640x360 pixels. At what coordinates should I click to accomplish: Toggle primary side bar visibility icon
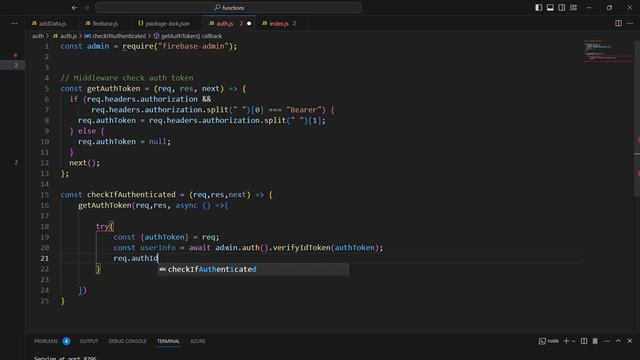539,7
